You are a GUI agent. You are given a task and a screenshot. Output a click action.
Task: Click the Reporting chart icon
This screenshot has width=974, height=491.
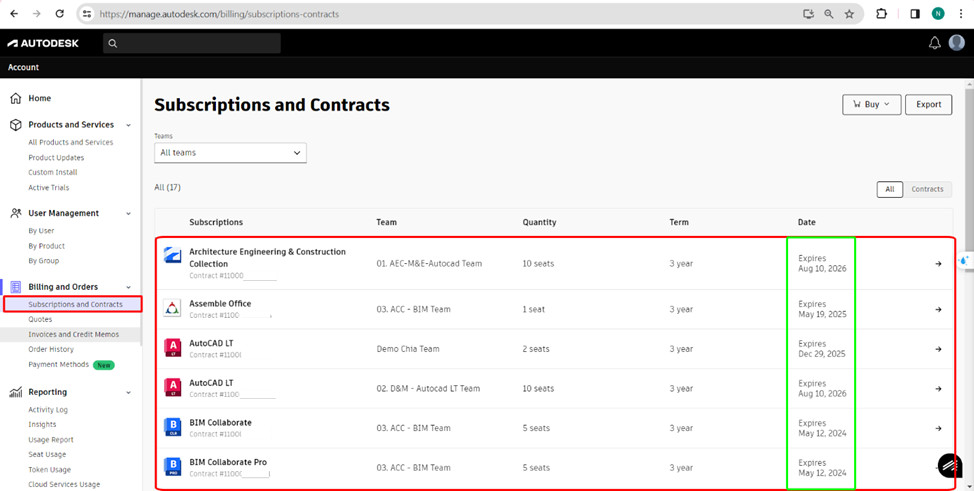coord(16,392)
